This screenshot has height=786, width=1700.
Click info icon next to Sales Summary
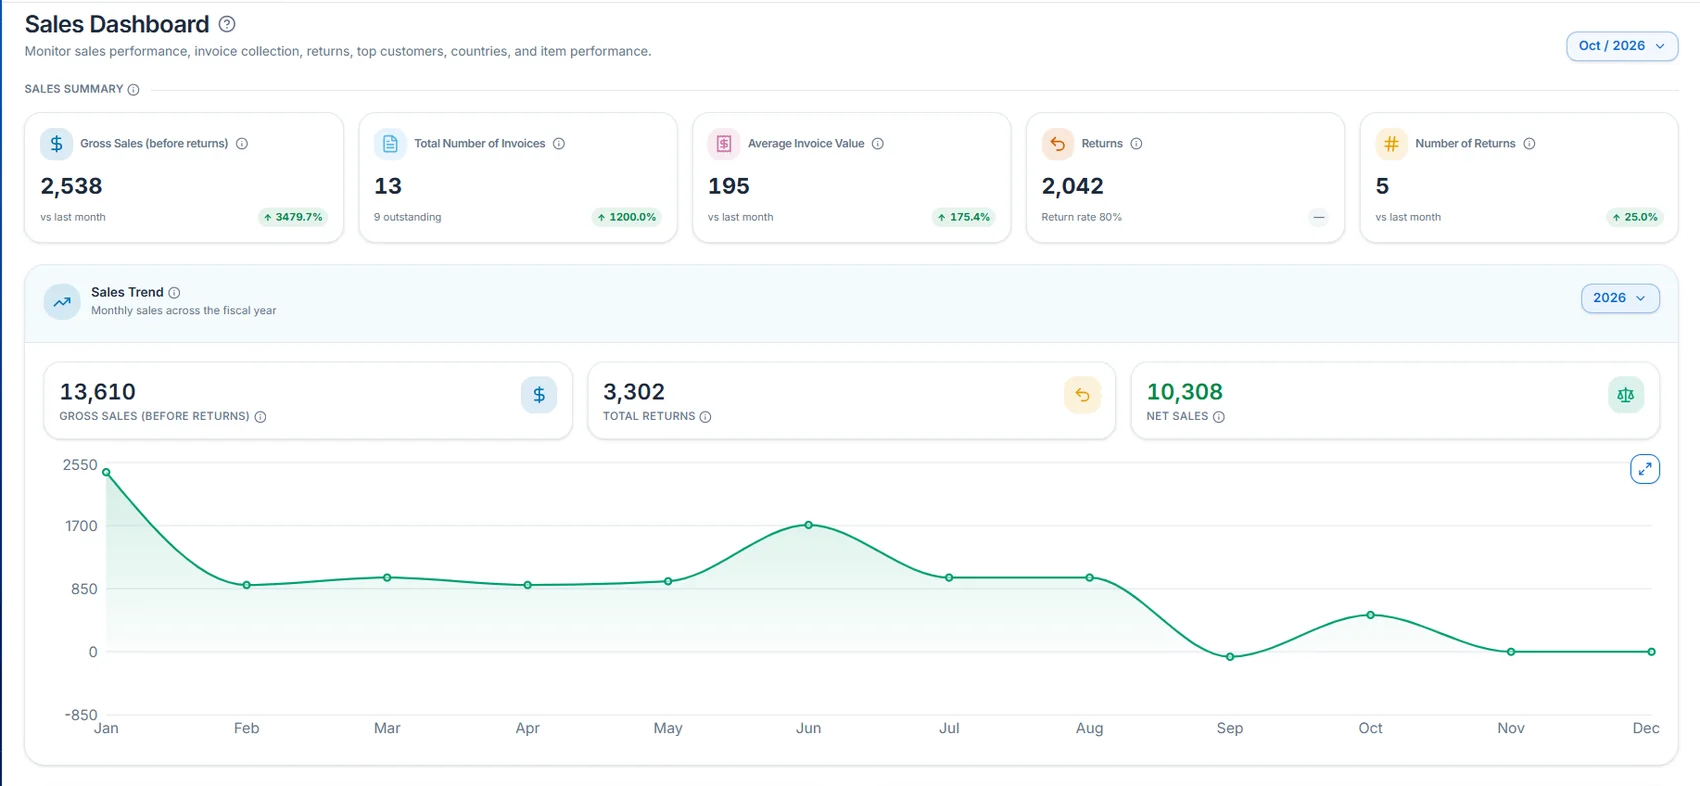[133, 90]
